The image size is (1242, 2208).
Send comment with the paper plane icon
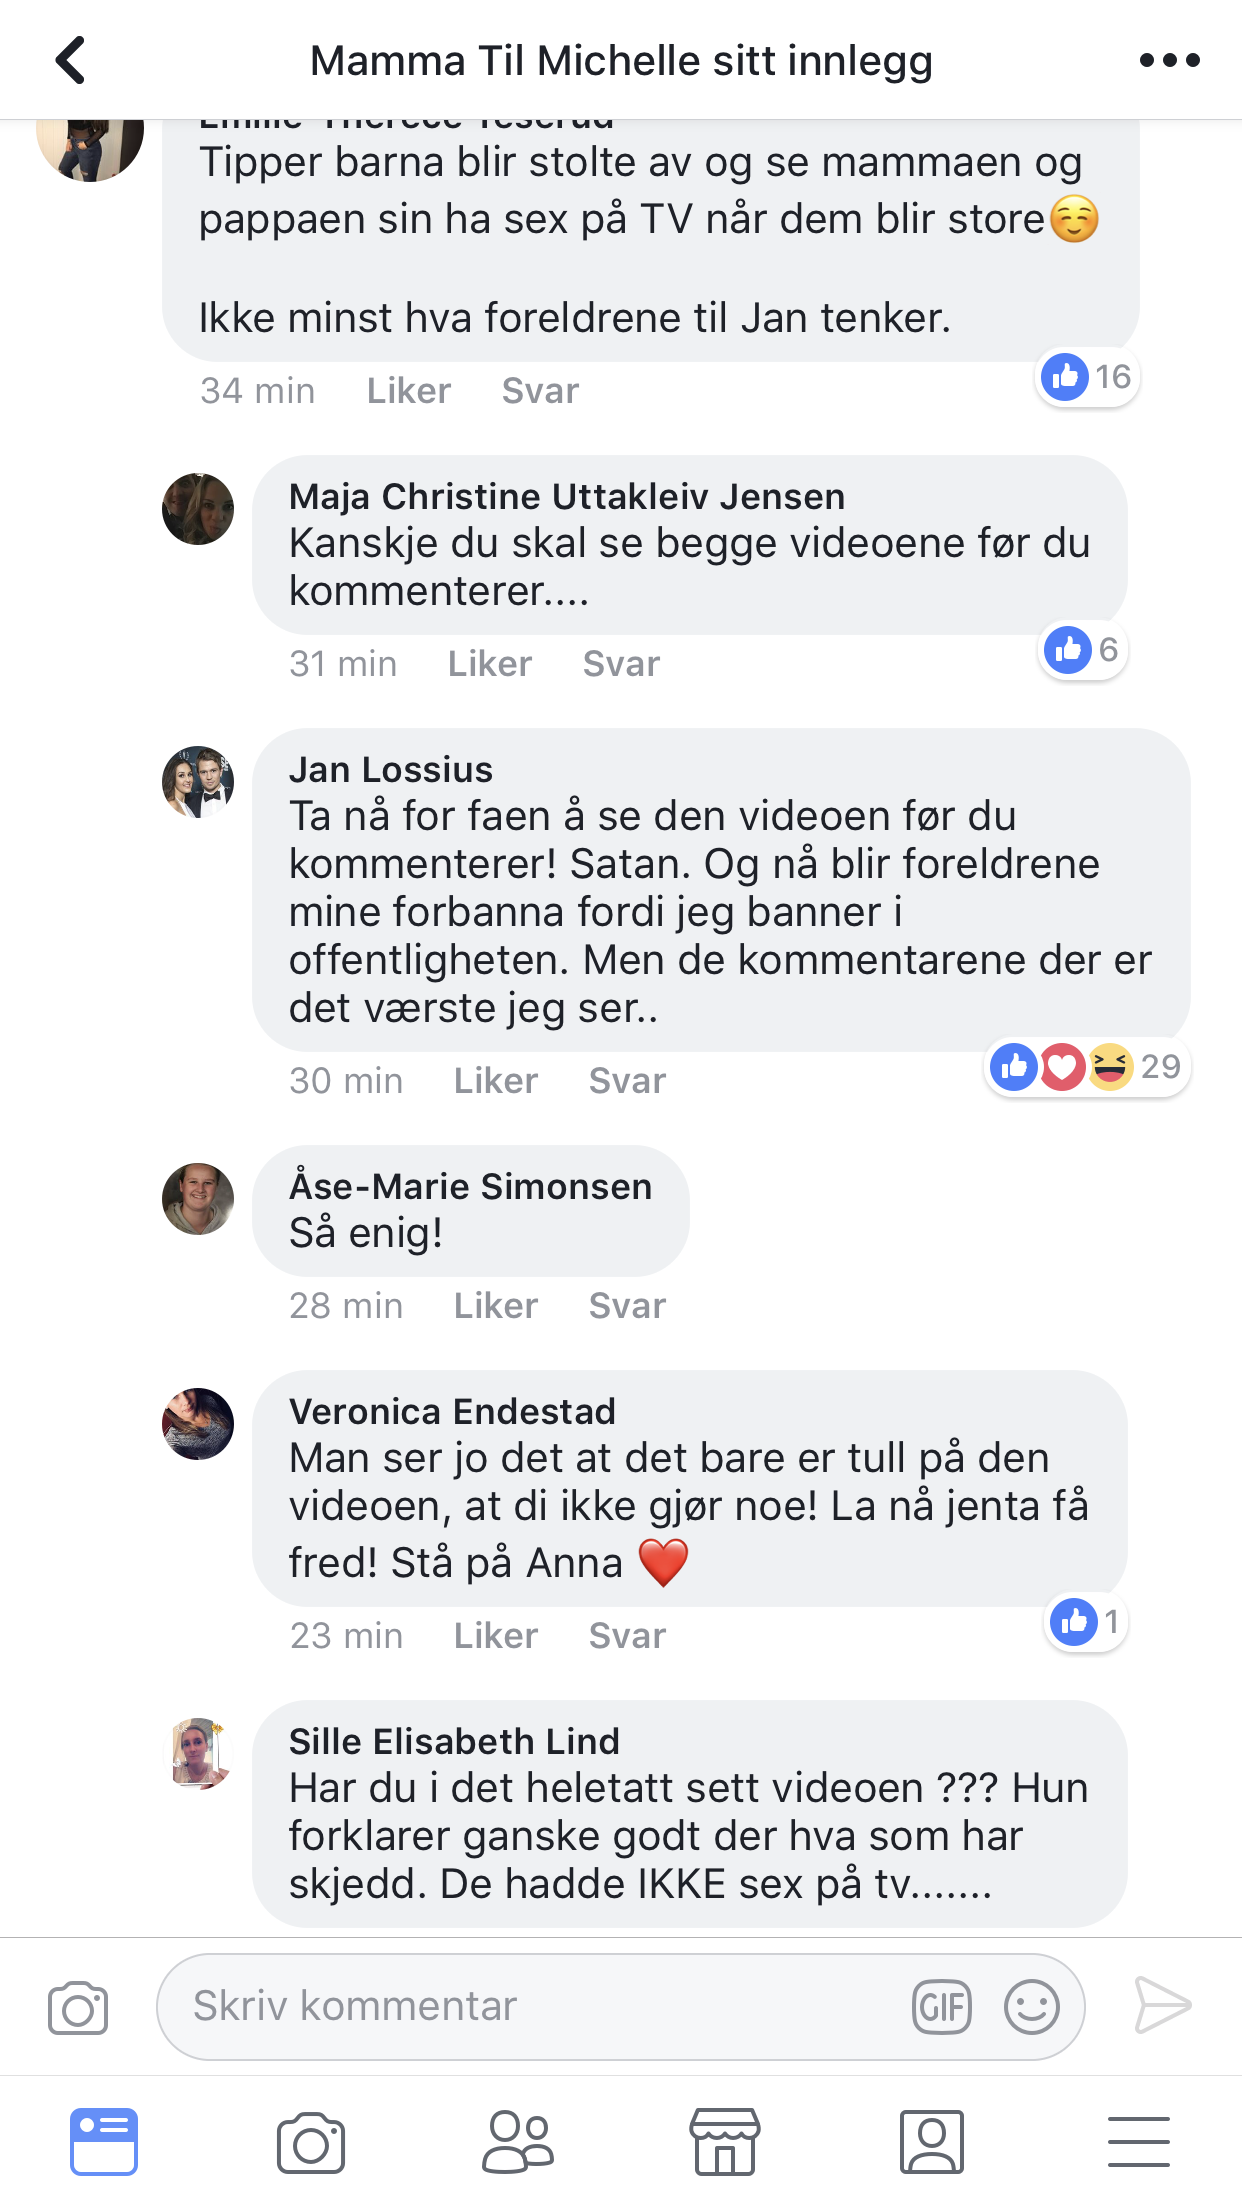point(1163,2005)
